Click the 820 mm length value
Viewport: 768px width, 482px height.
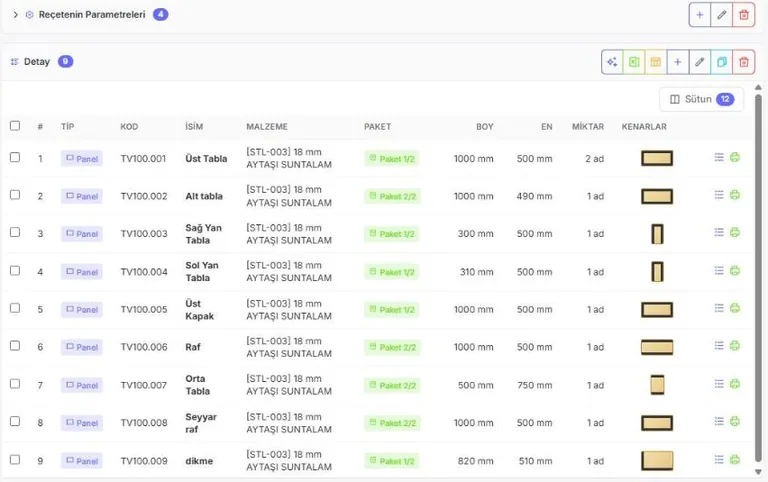tap(476, 461)
